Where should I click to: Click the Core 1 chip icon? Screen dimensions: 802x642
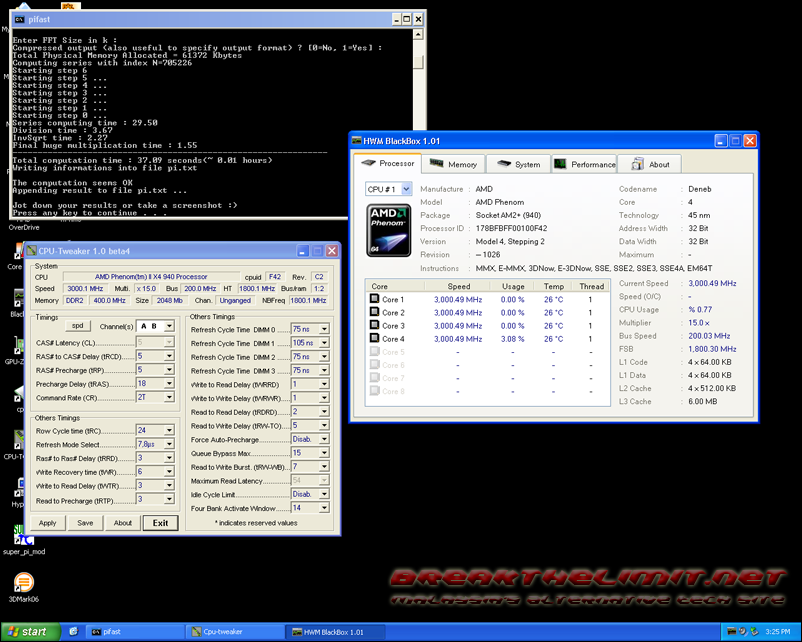pyautogui.click(x=374, y=299)
